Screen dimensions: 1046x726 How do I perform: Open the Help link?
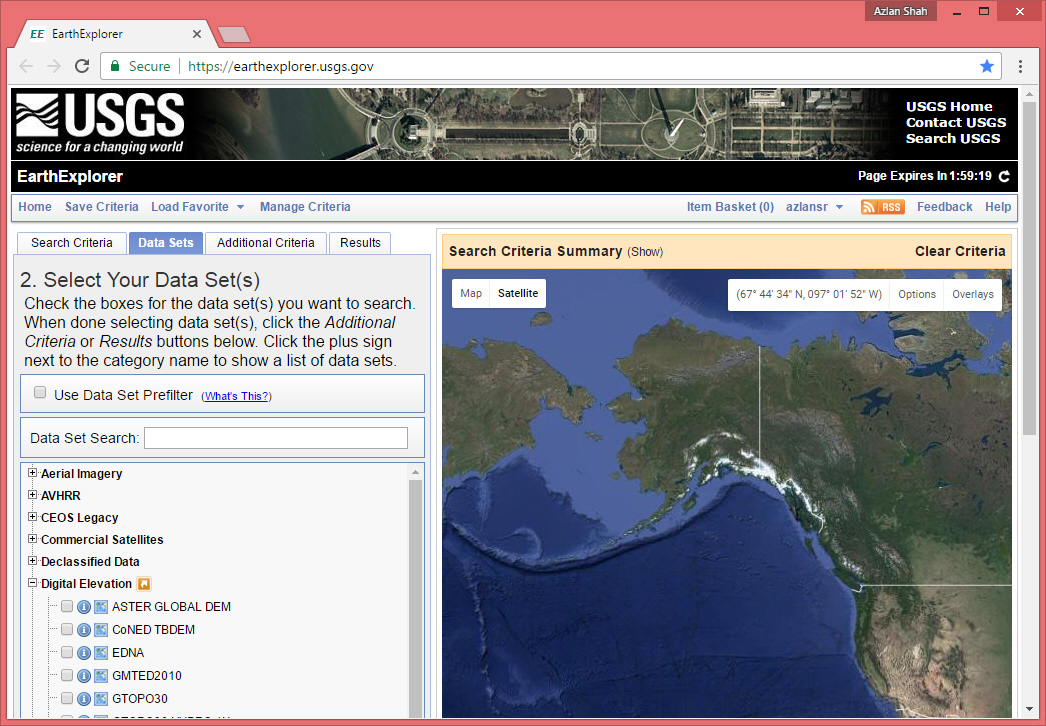[x=998, y=207]
